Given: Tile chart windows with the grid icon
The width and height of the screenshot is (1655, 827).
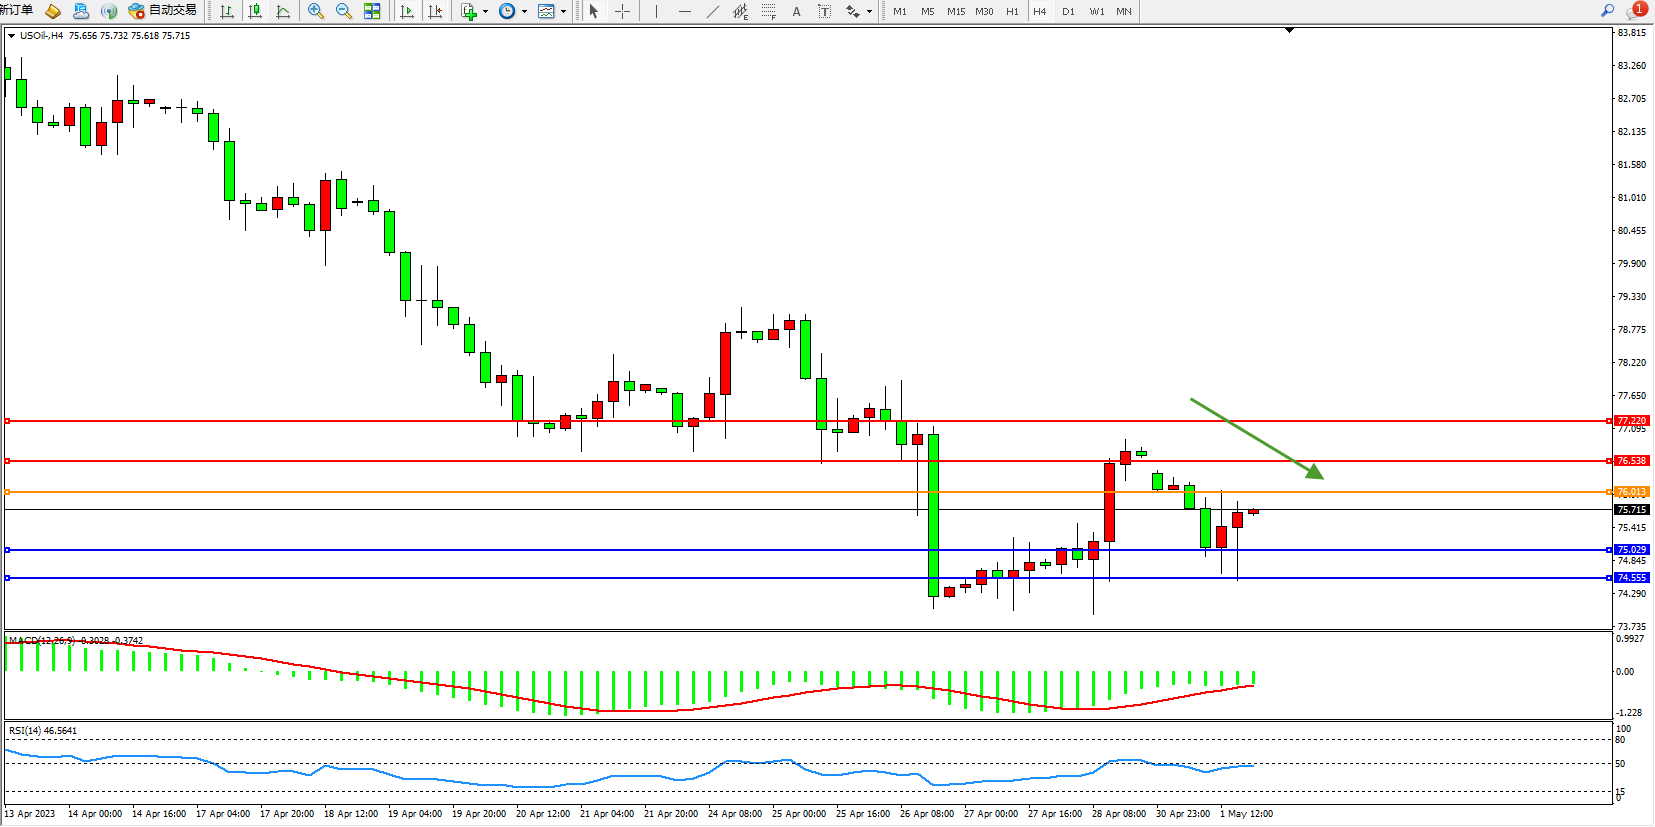Looking at the screenshot, I should (x=372, y=11).
